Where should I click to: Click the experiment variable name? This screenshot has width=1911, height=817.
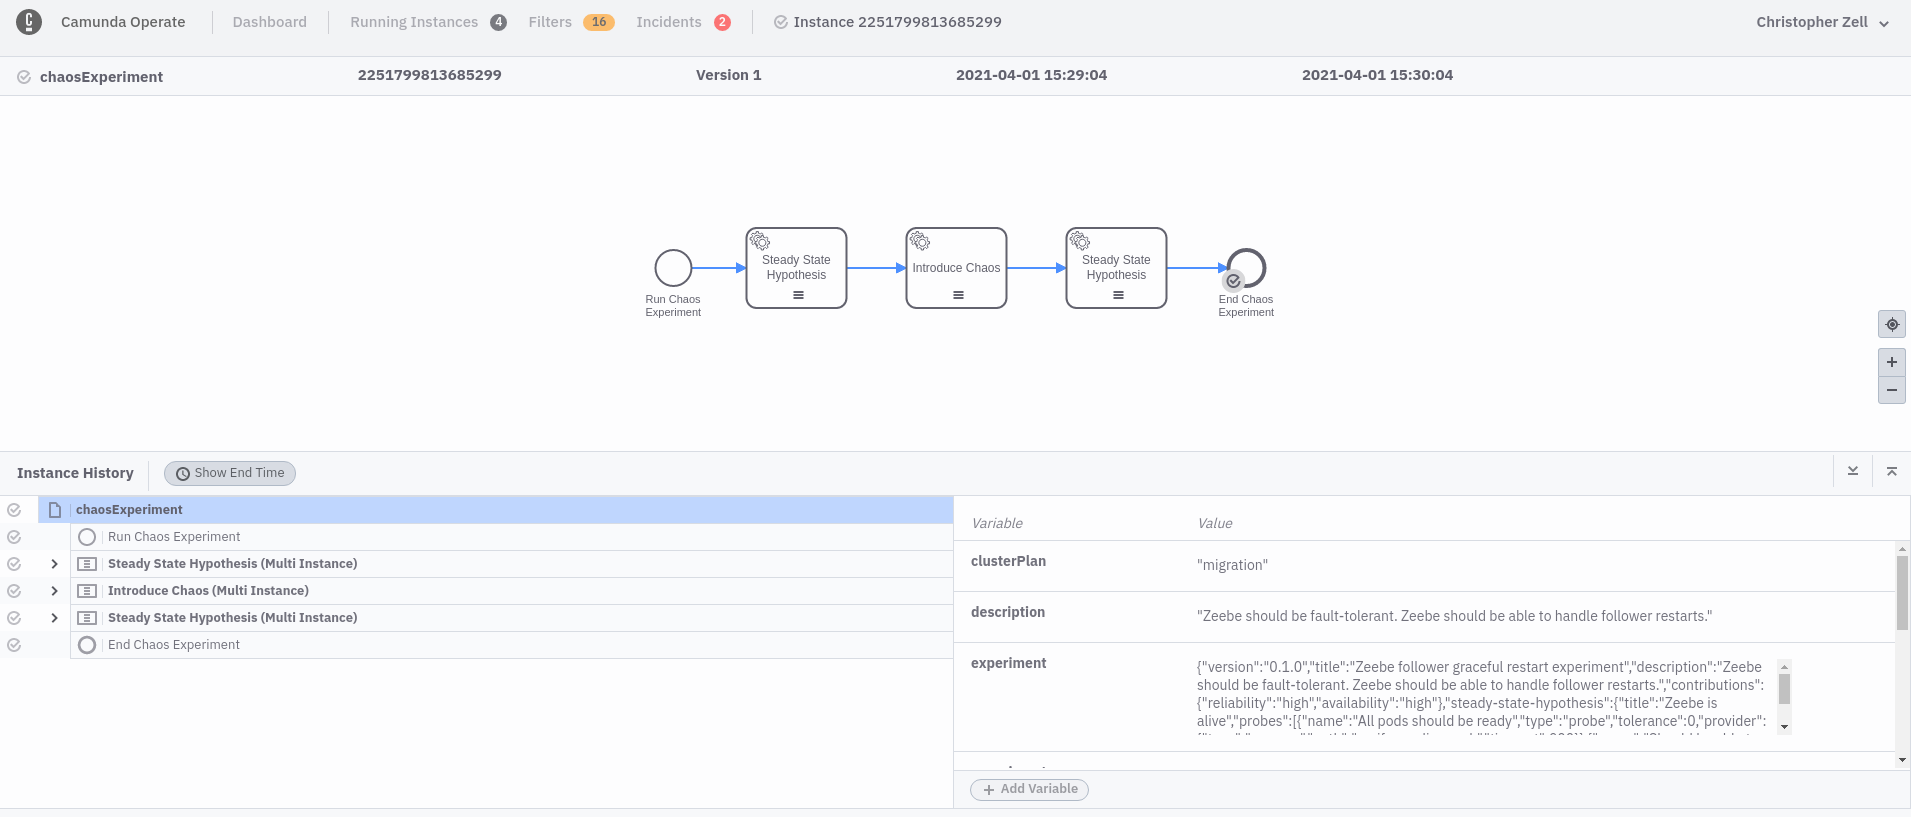click(1008, 663)
